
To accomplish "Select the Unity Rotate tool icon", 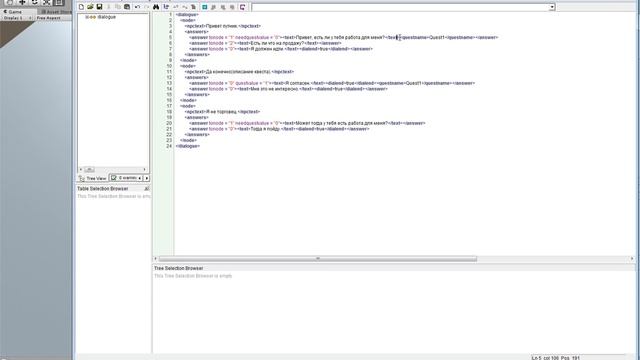I will [35, 2].
